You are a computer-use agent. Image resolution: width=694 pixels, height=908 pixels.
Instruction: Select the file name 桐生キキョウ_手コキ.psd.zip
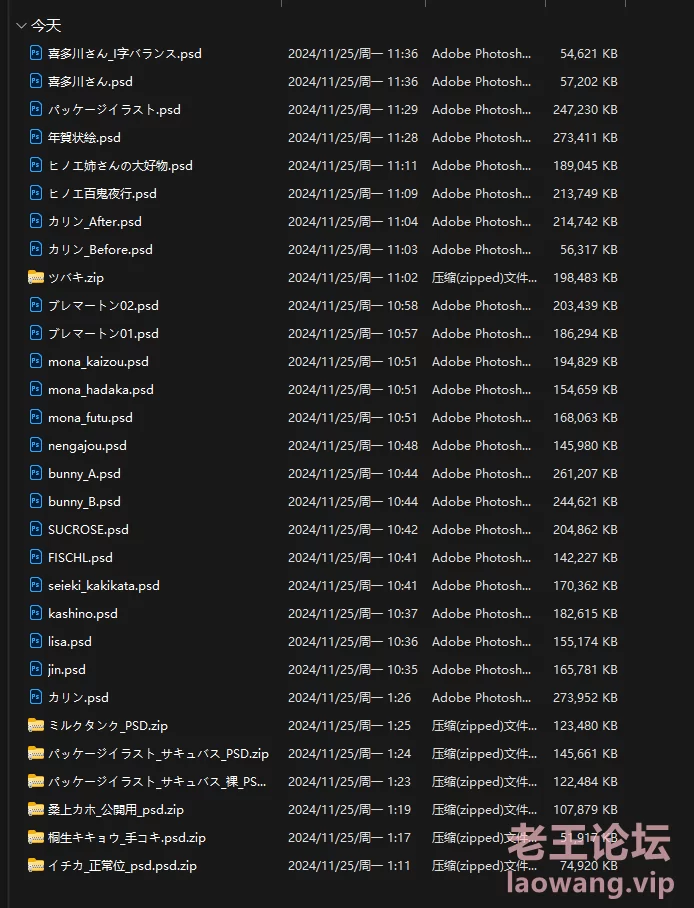click(127, 837)
